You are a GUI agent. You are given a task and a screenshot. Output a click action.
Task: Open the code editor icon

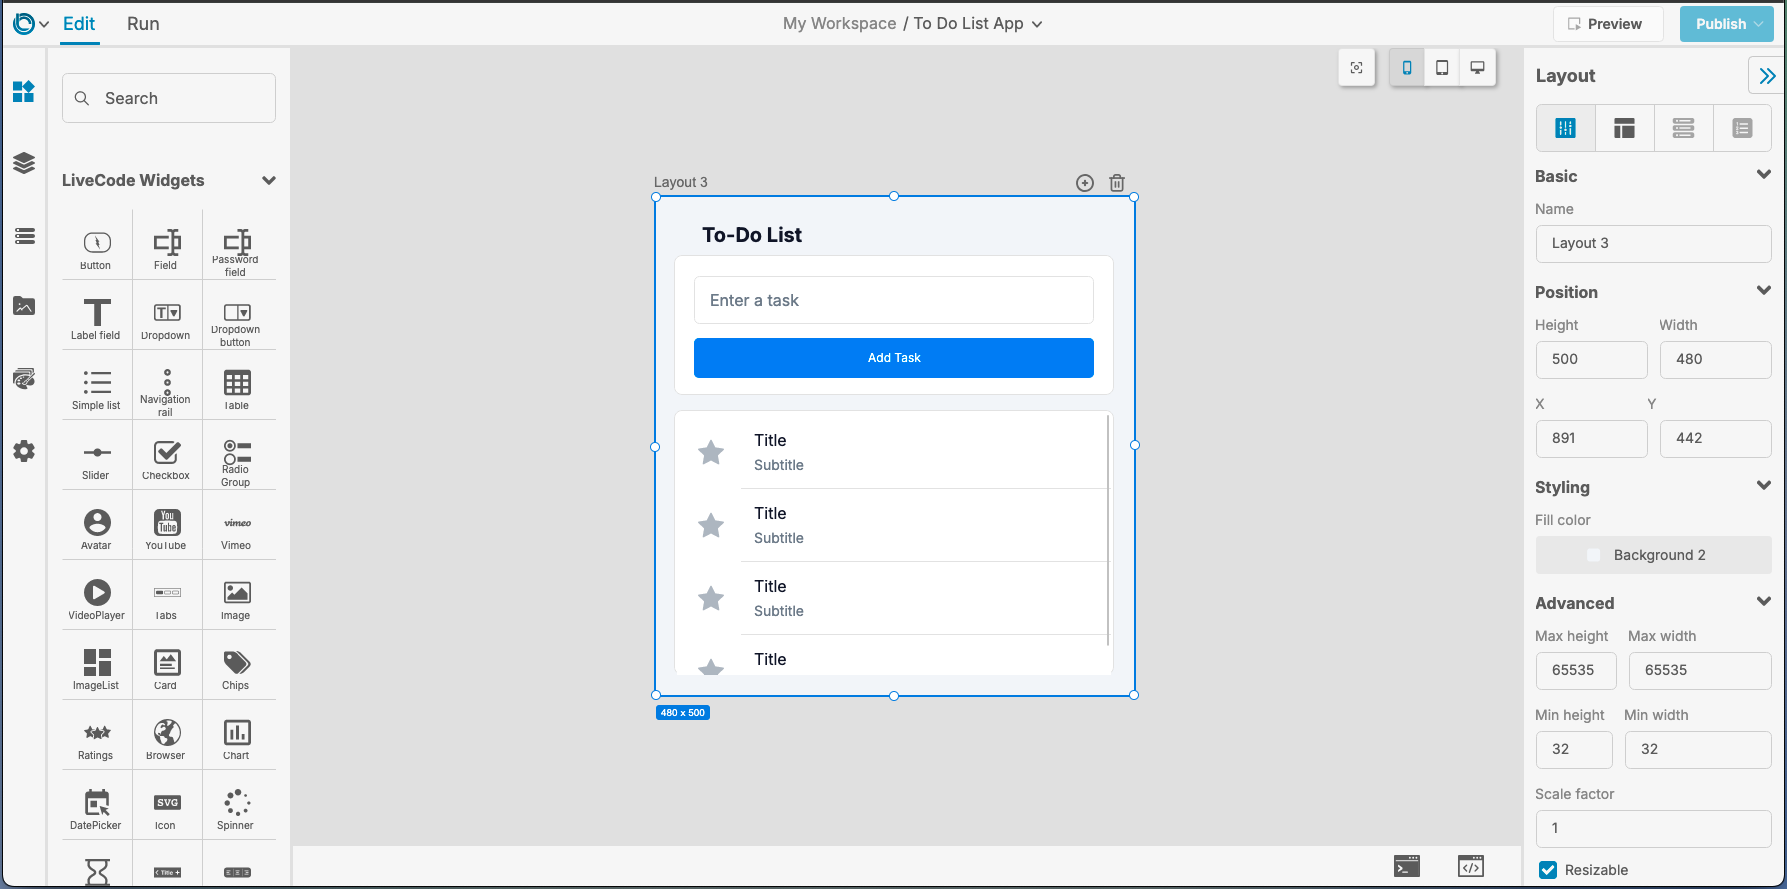1471,866
